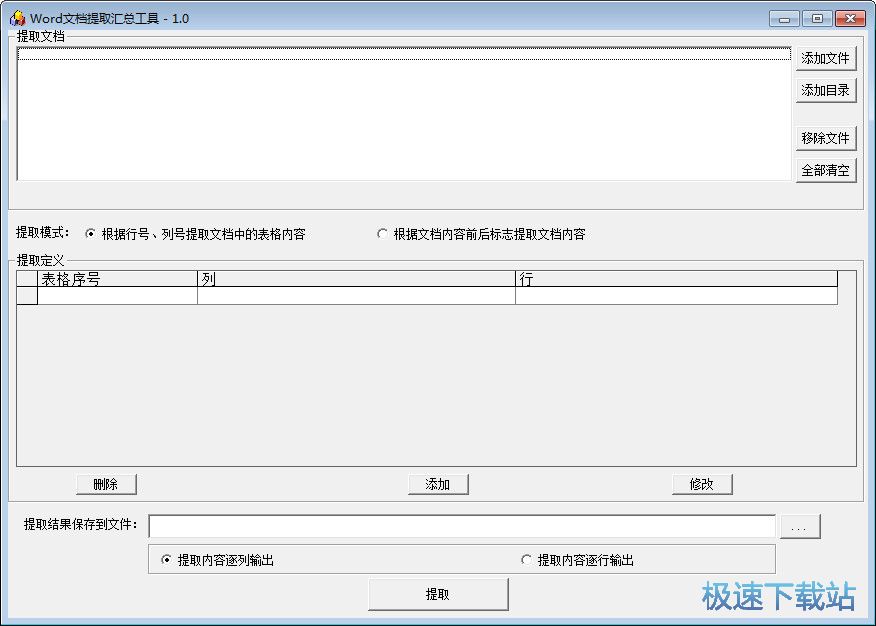The width and height of the screenshot is (876, 626).
Task: Clear all files with 全部清空
Action: tap(826, 170)
